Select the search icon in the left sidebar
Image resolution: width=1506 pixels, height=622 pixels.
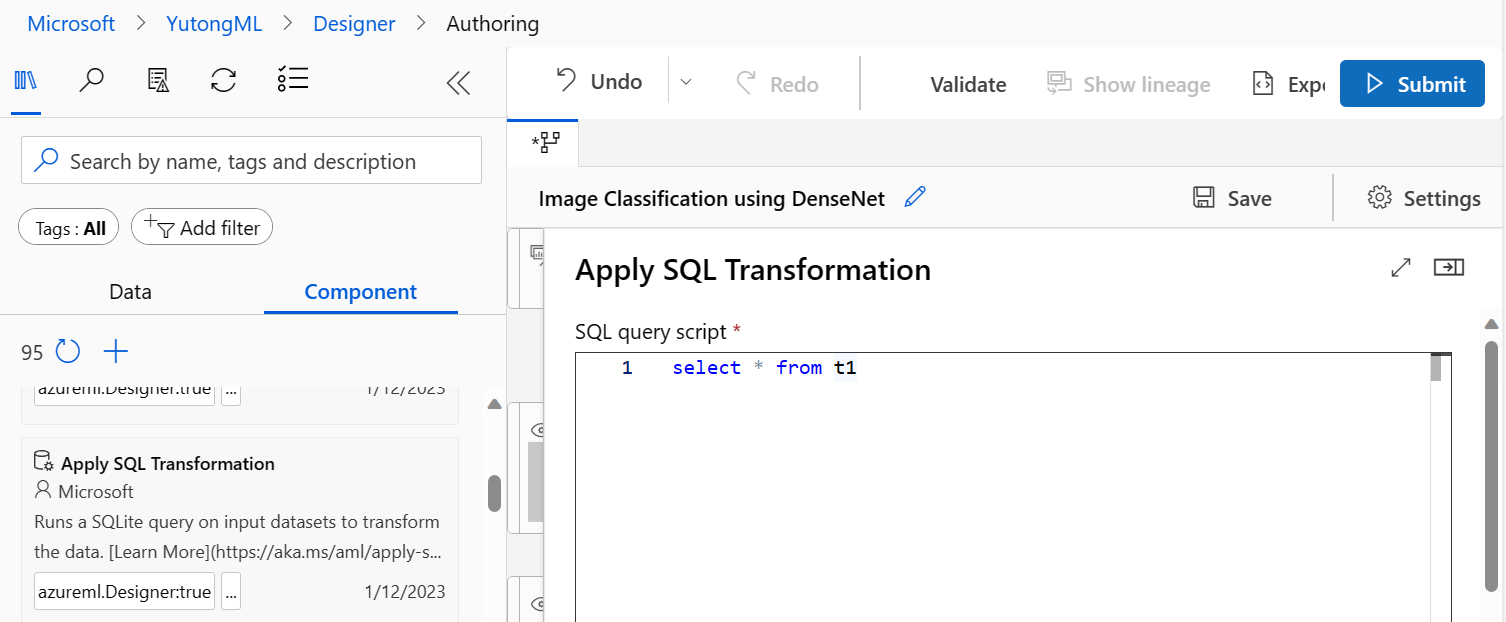(x=91, y=80)
